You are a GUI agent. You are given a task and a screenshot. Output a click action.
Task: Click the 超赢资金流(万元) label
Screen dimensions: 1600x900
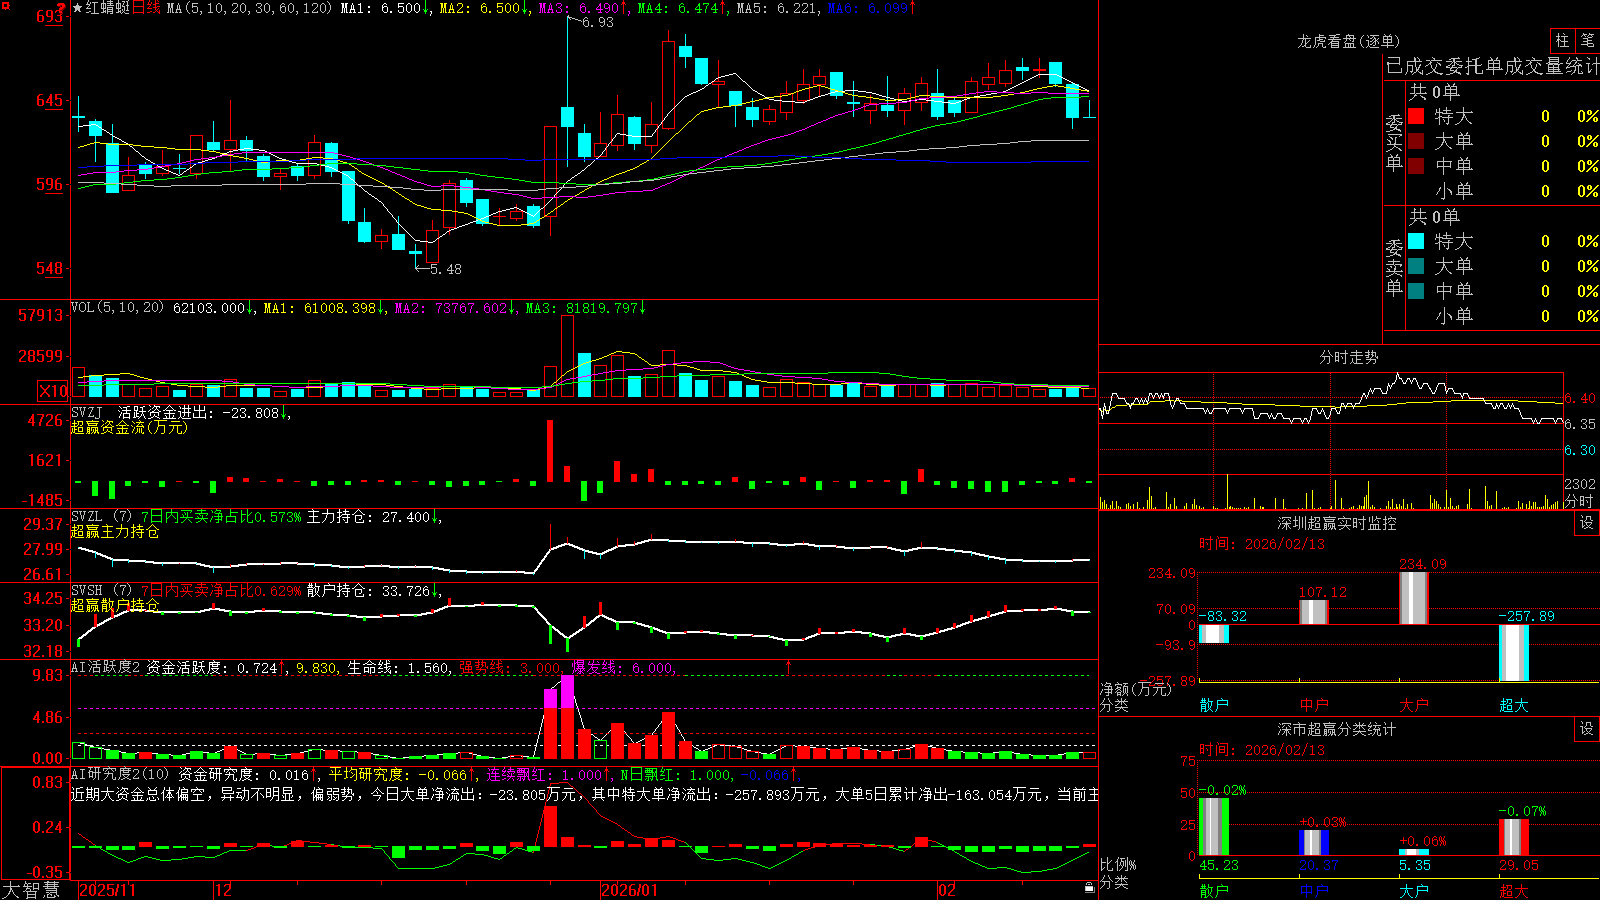[129, 427]
